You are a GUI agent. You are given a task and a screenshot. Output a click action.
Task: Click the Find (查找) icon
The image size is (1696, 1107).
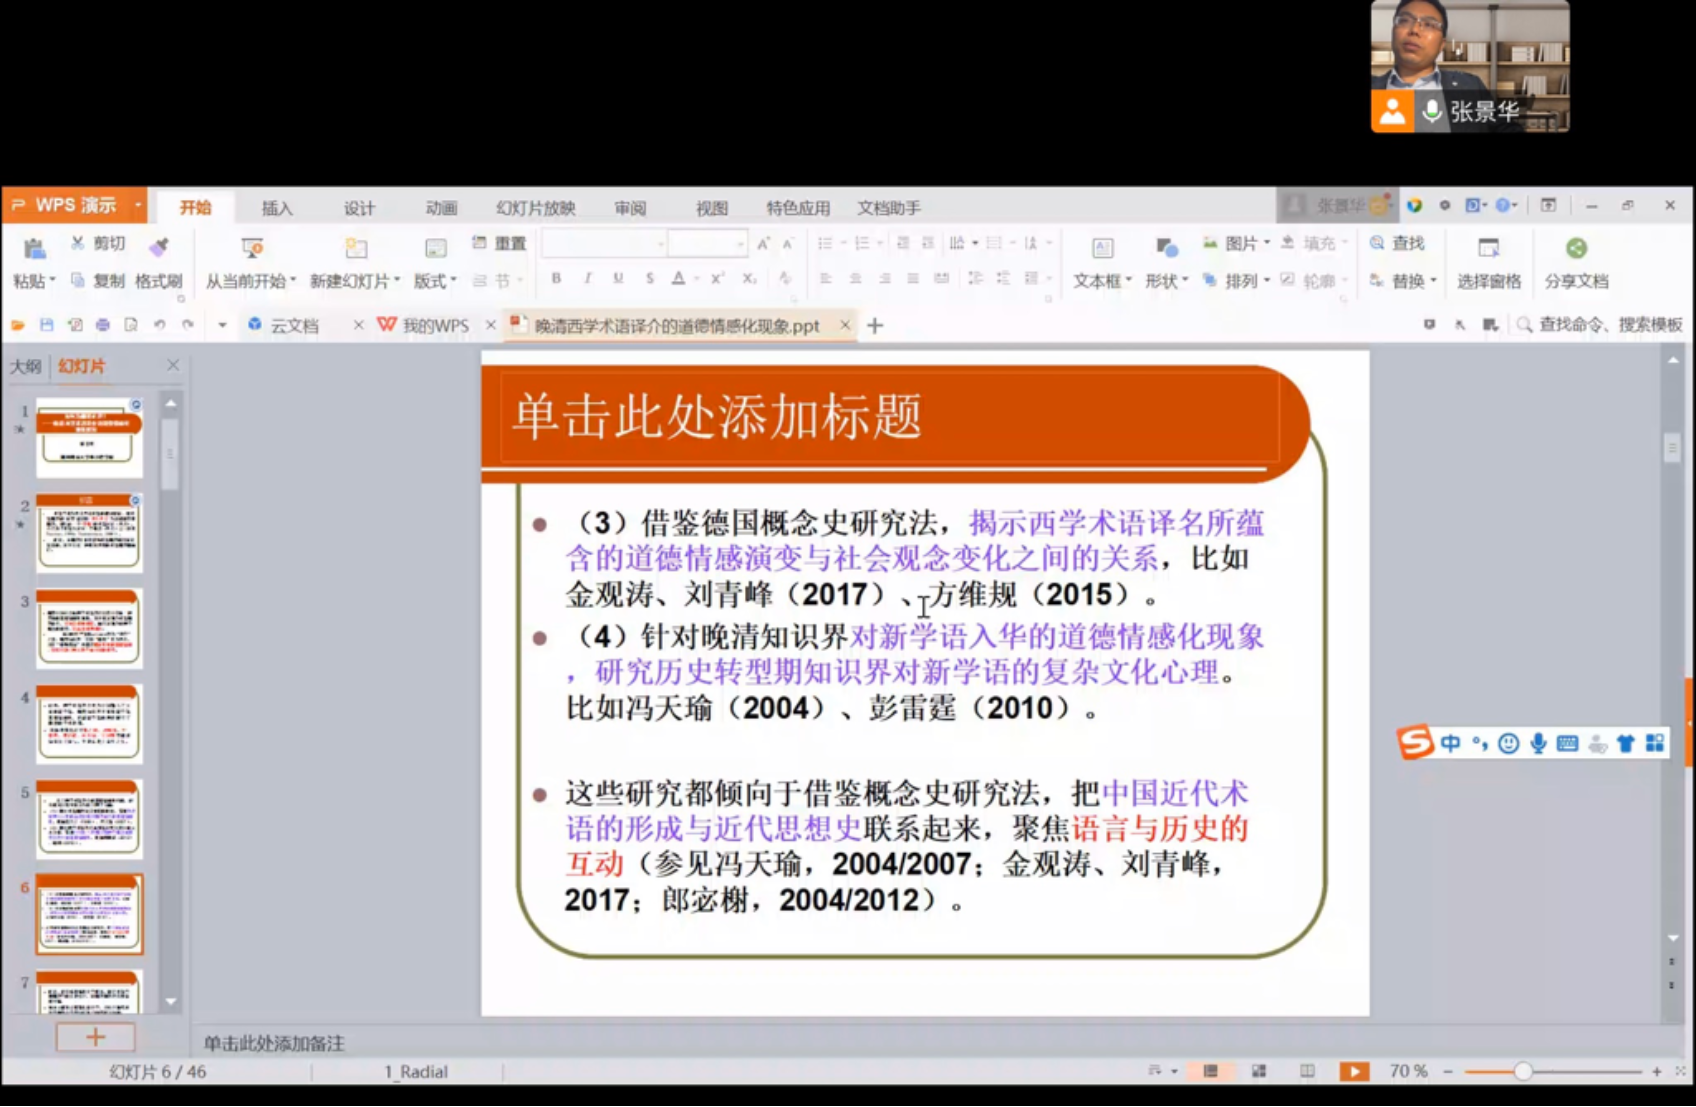click(x=1378, y=243)
